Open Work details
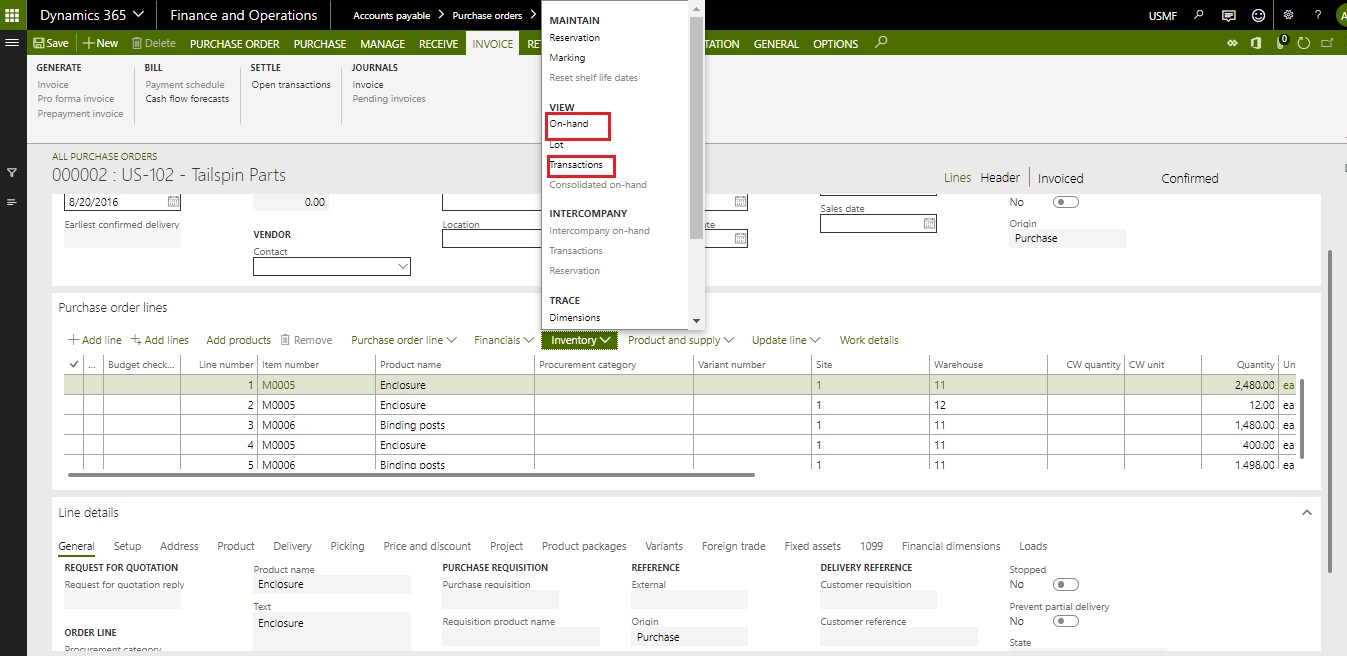 (x=869, y=340)
